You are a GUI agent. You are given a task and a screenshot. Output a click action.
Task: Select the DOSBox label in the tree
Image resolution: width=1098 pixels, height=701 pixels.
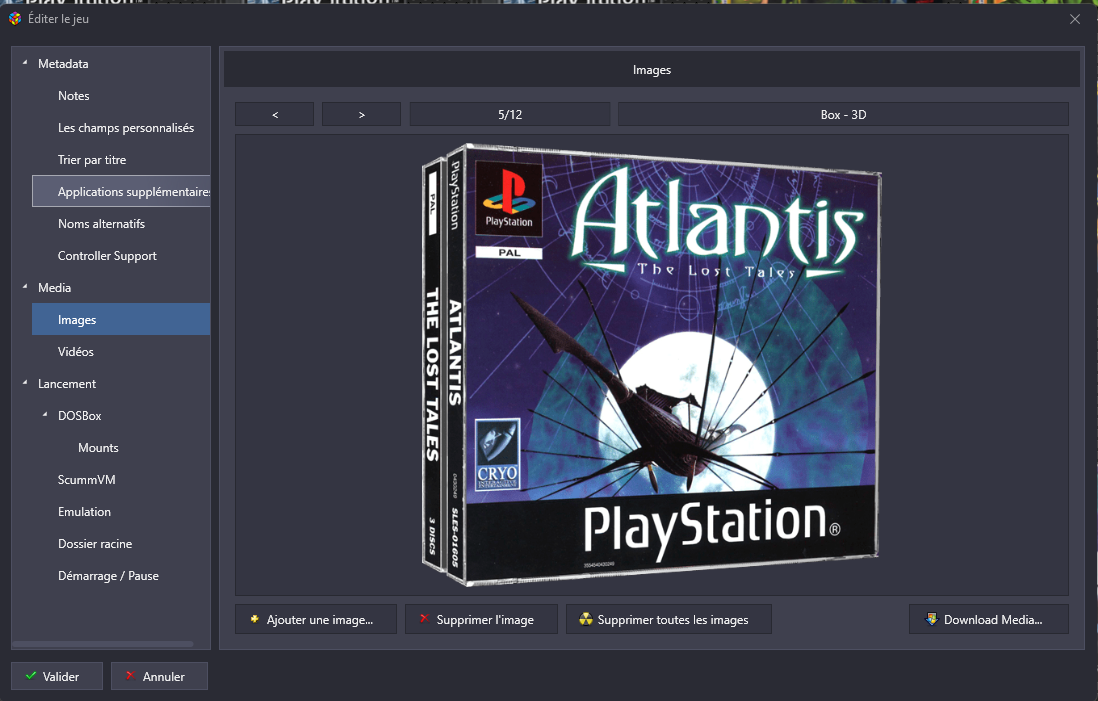pos(80,416)
